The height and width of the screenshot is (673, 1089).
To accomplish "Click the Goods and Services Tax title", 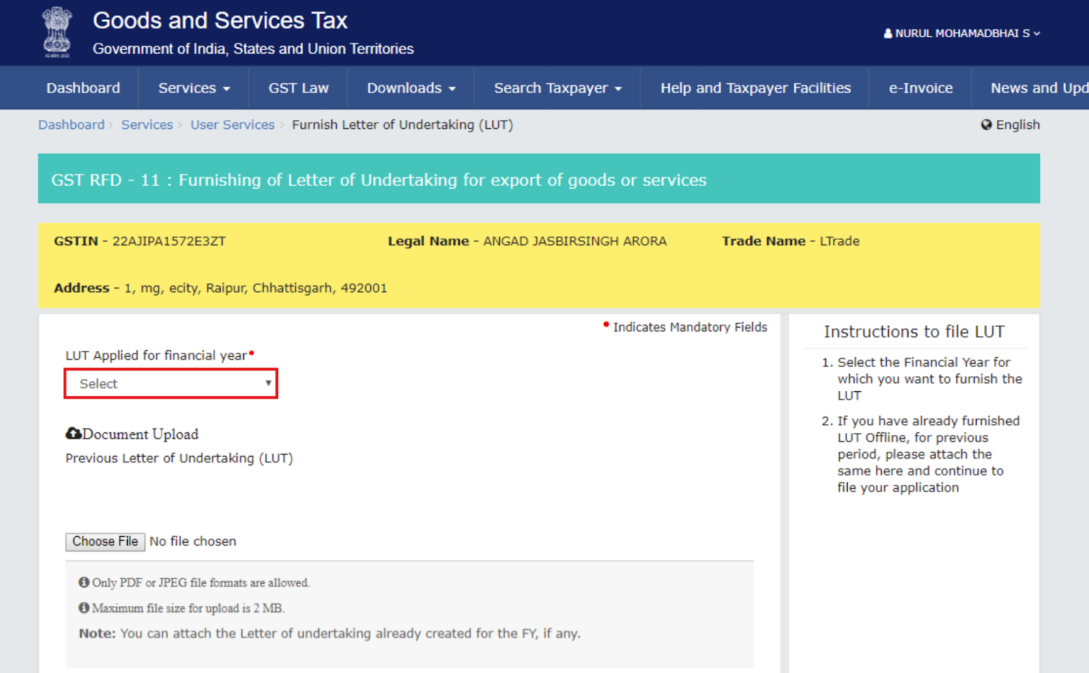I will (220, 21).
